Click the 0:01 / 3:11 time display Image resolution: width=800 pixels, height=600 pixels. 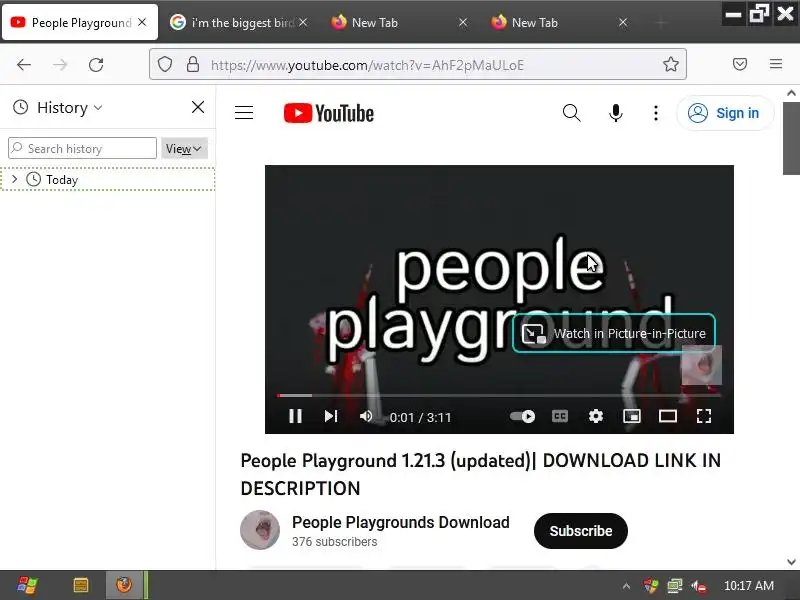click(420, 417)
